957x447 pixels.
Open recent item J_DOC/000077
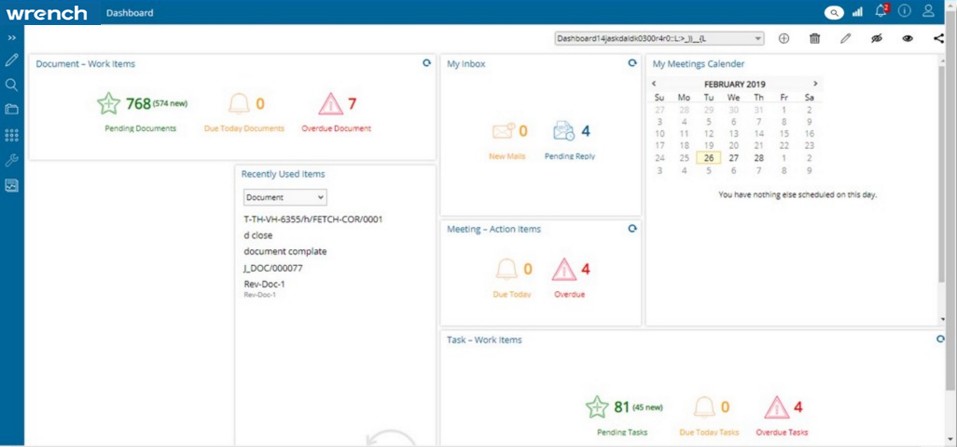[273, 268]
